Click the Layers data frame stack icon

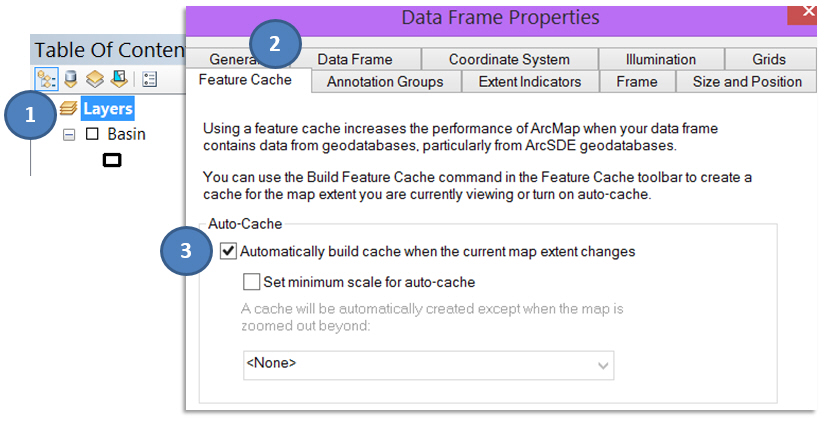click(69, 108)
